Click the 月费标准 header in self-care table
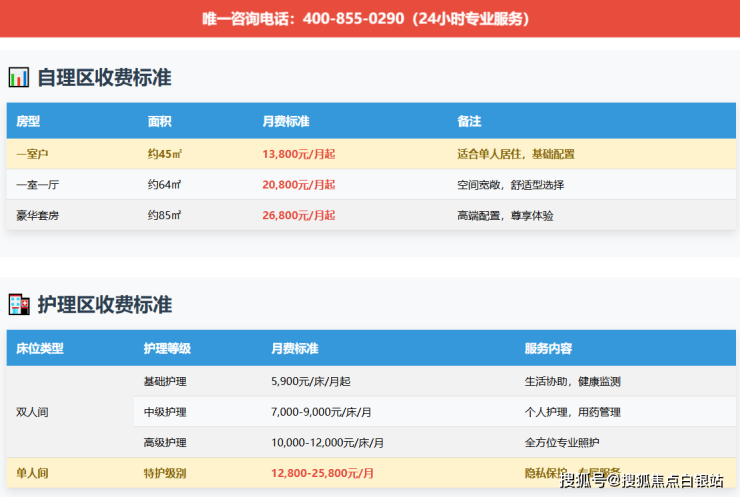This screenshot has height=497, width=740. point(286,121)
